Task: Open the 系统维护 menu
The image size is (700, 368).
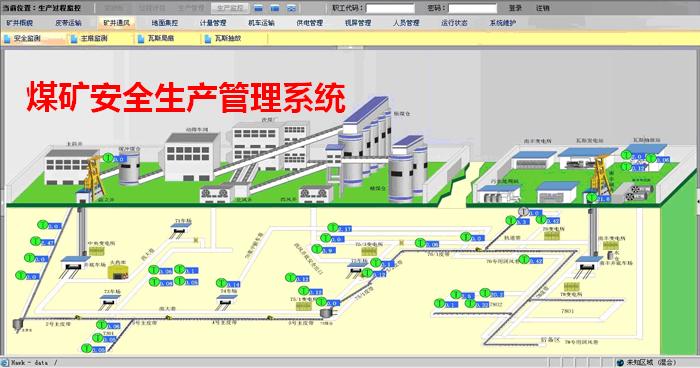Action: pos(502,23)
